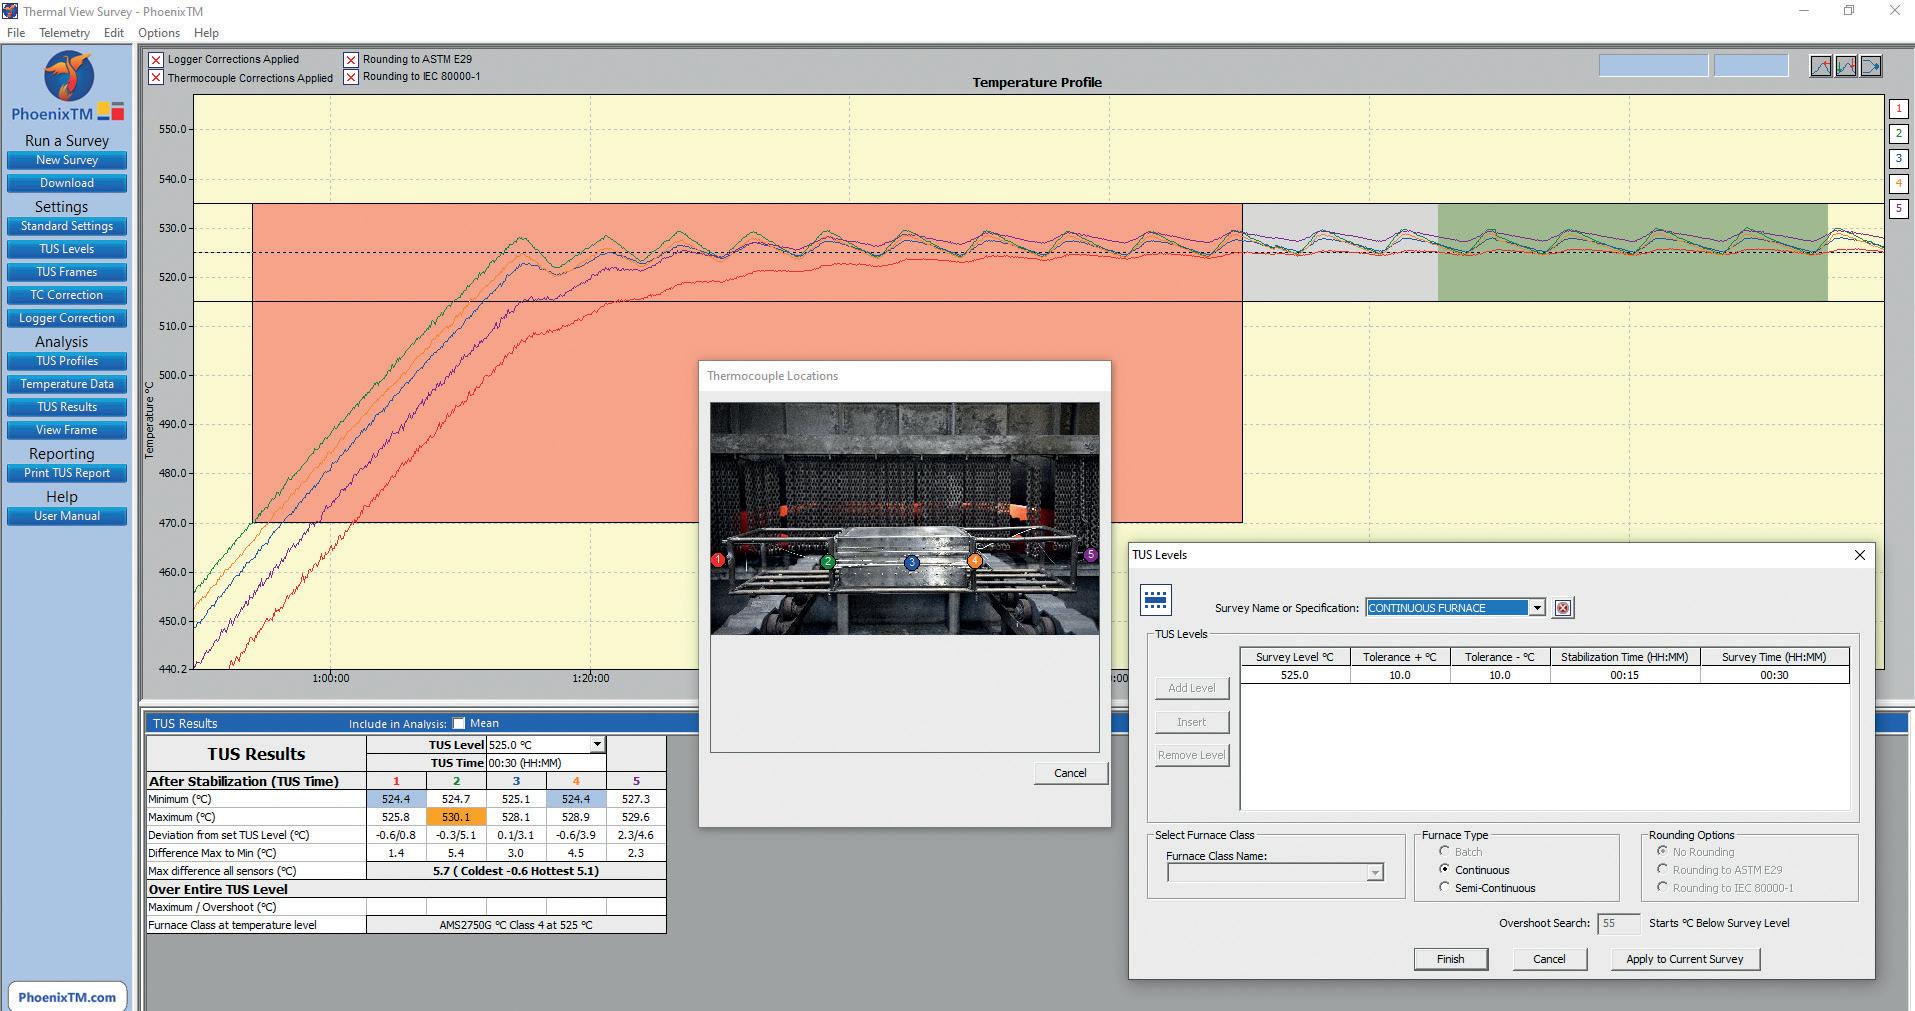Image resolution: width=1915 pixels, height=1011 pixels.
Task: Click the TUS Levels grid icon in dialog
Action: pyautogui.click(x=1155, y=600)
